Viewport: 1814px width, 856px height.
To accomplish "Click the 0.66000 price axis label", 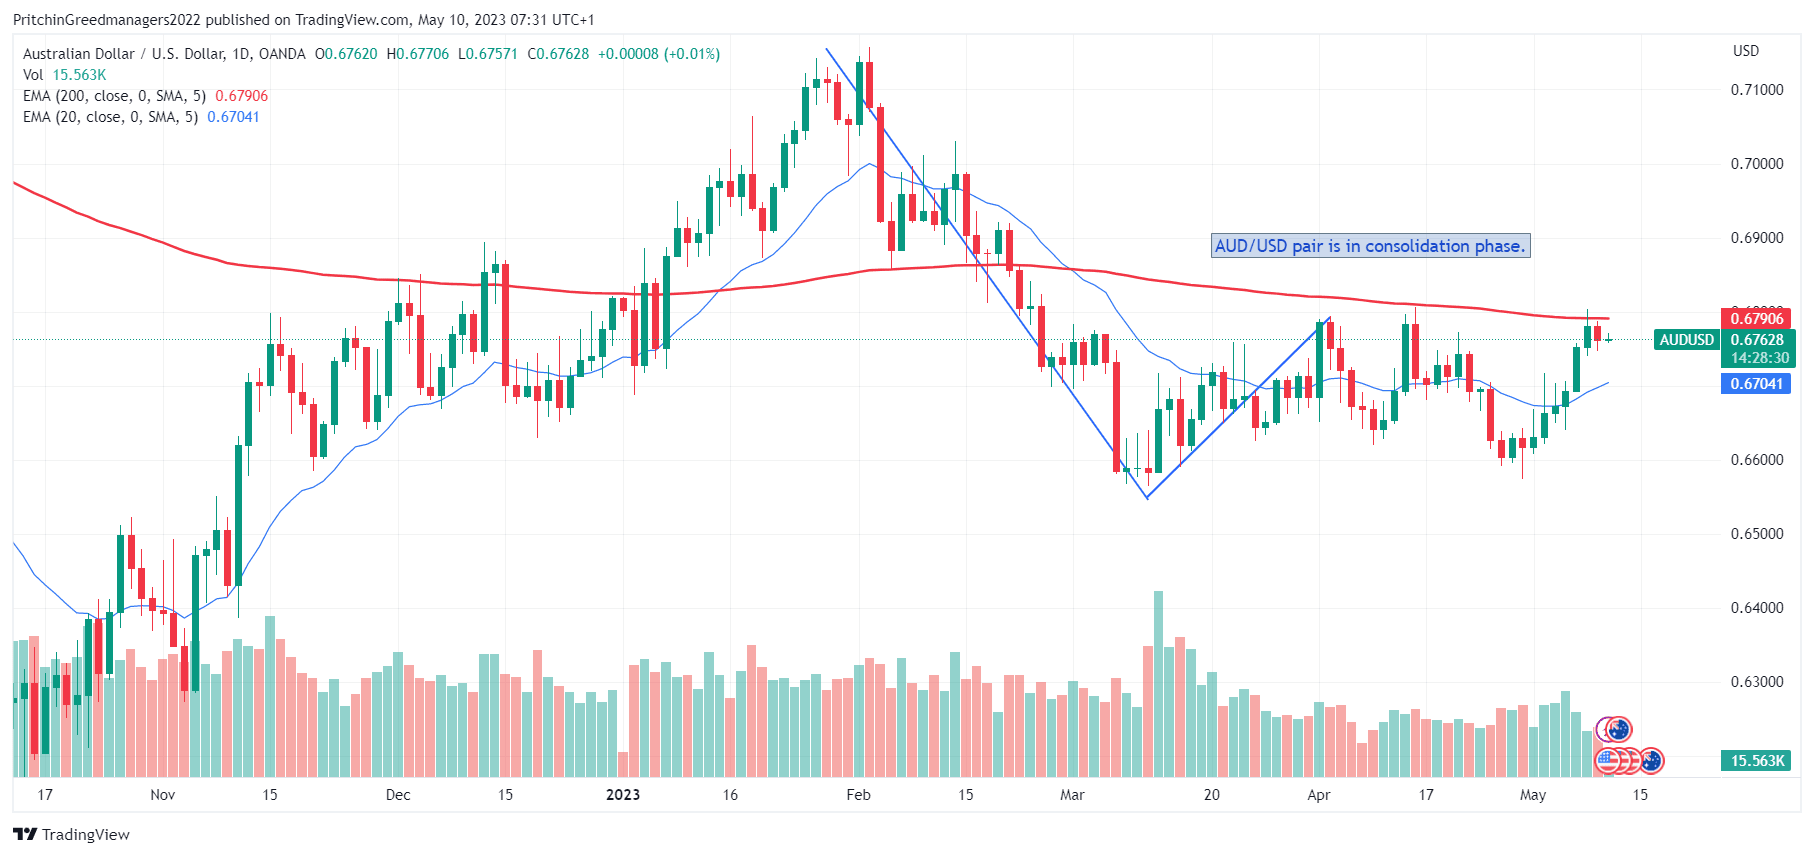I will click(1757, 460).
